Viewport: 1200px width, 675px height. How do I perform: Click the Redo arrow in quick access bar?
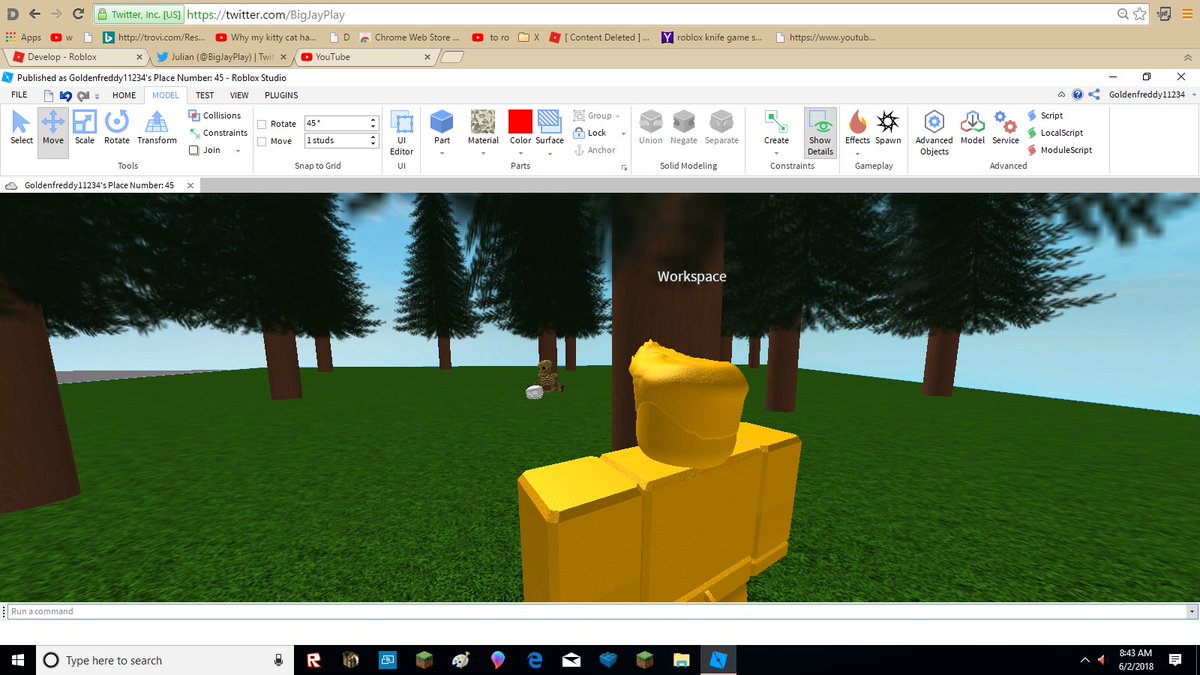click(x=82, y=95)
